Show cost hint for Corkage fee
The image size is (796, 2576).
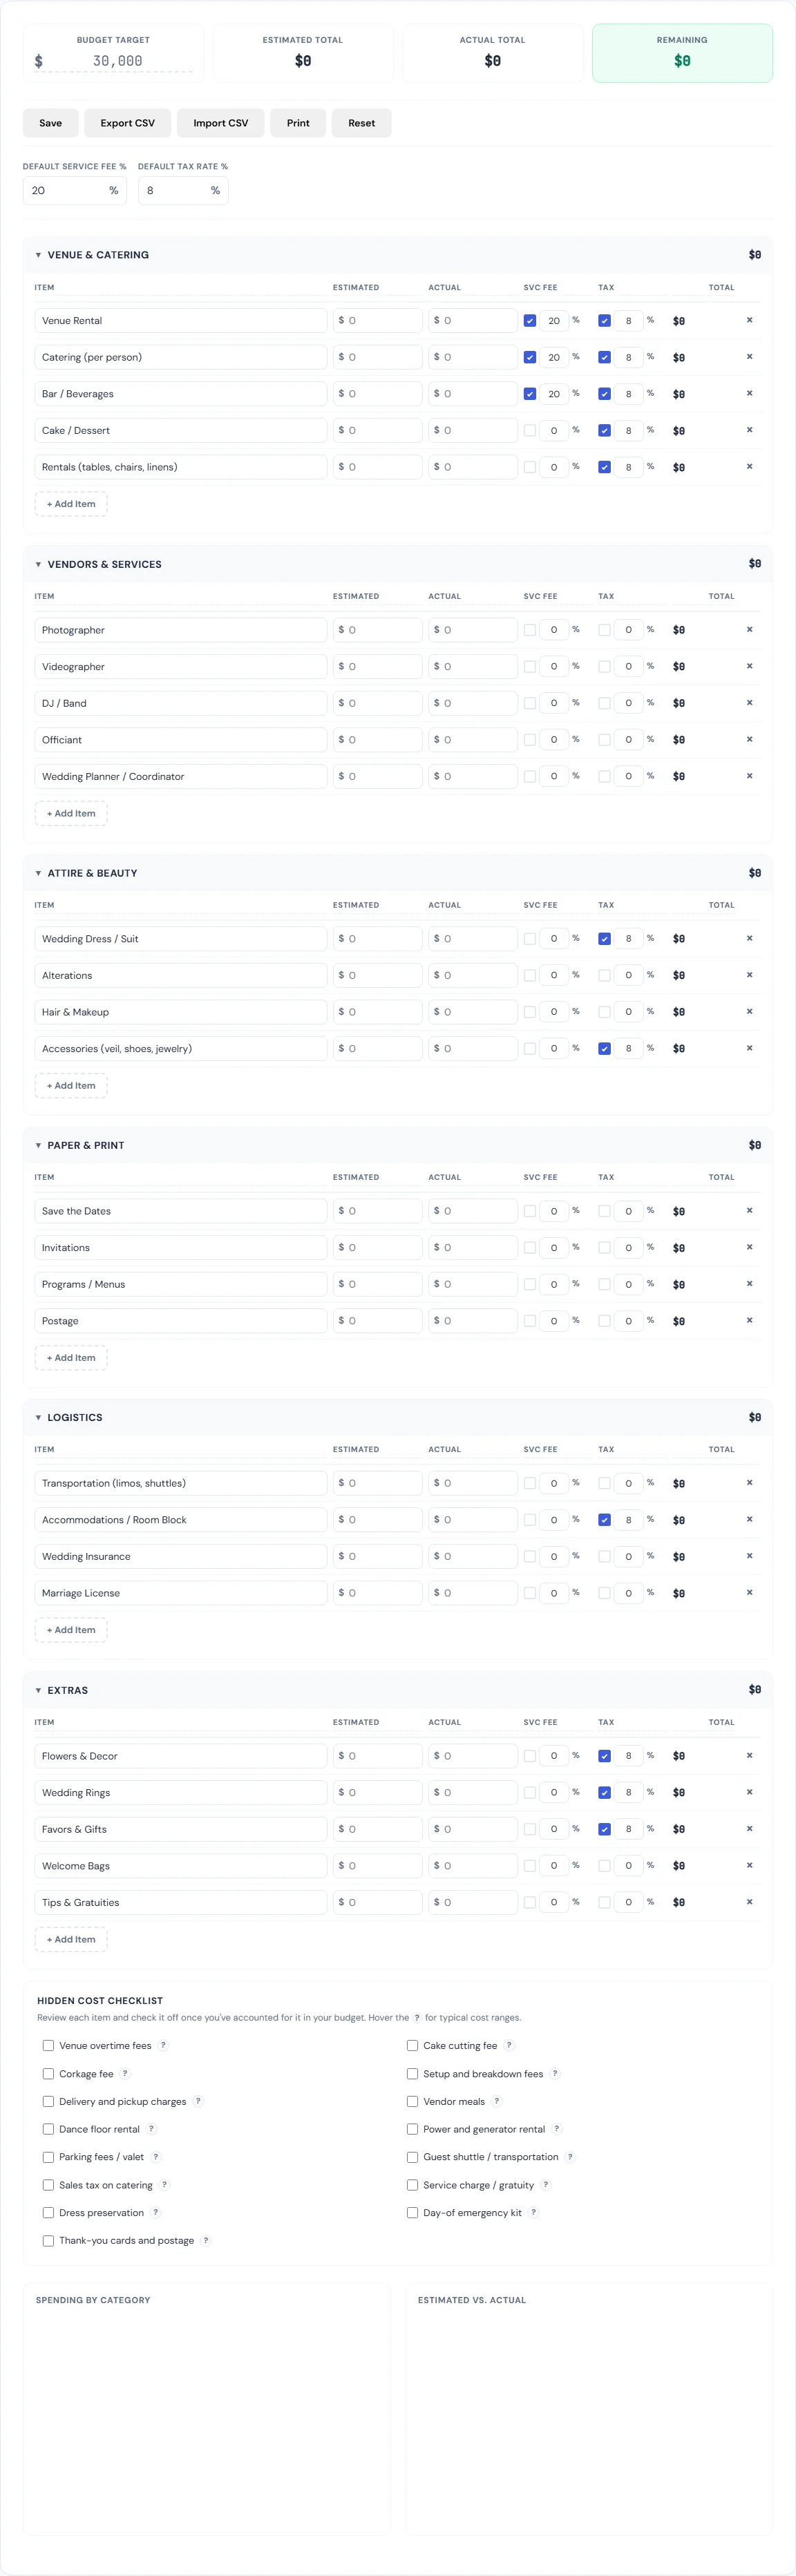[125, 2073]
